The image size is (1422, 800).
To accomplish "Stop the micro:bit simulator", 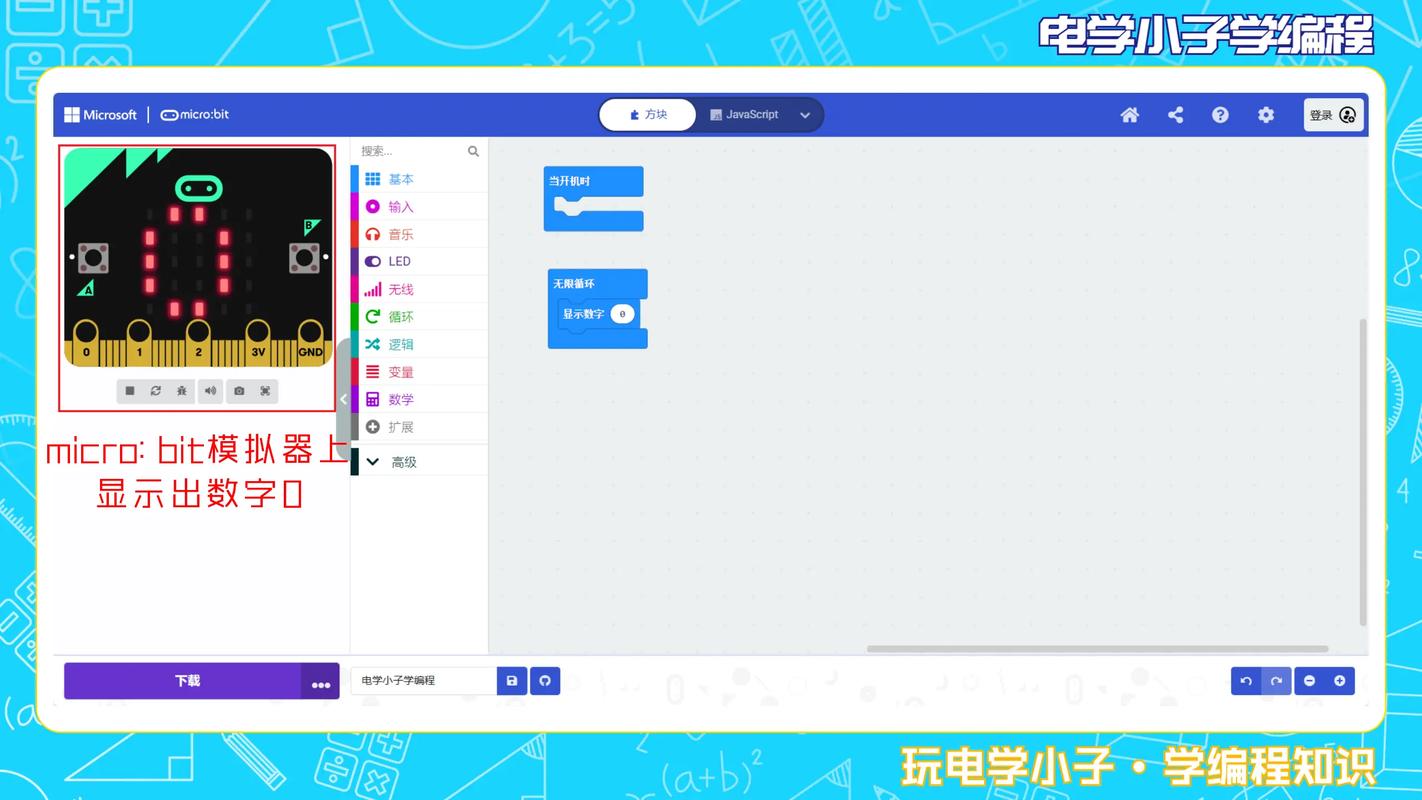I will 130,390.
